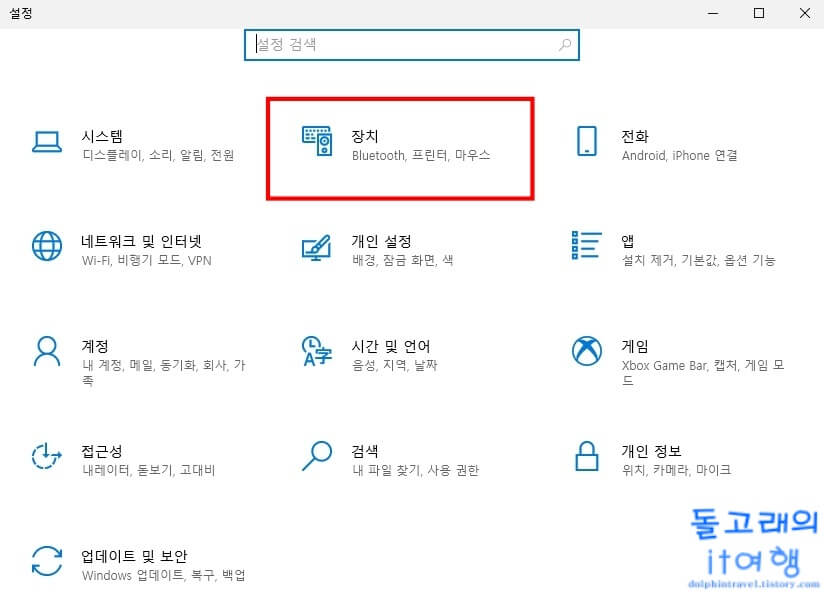The image size is (824, 603).
Task: Click text 'Android, iPhone 연결'
Action: 679,155
